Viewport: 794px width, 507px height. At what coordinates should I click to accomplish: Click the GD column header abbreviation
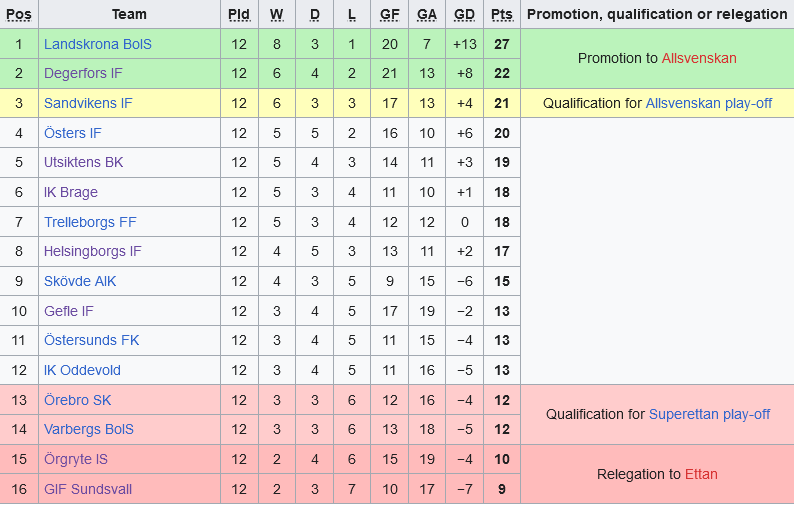pos(464,14)
